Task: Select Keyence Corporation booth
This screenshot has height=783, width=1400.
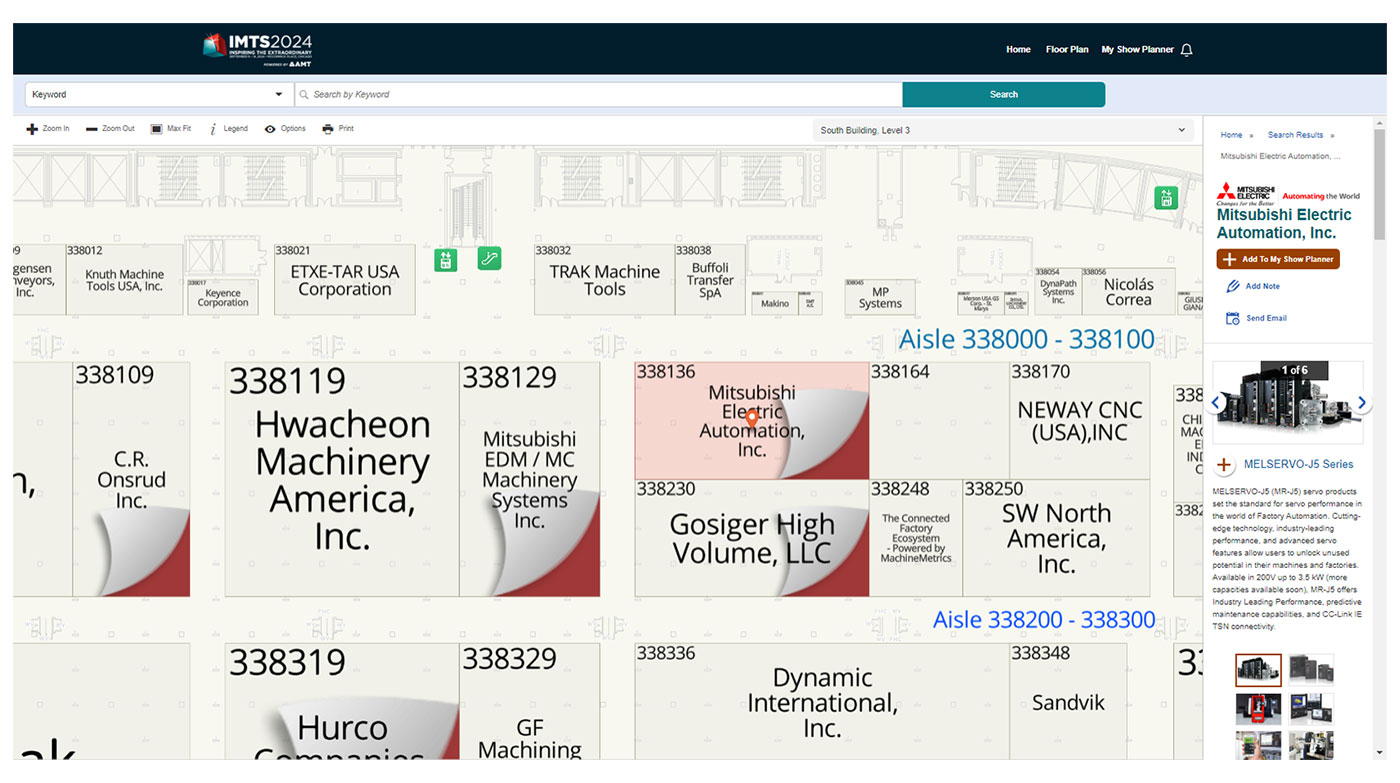Action: (x=223, y=297)
